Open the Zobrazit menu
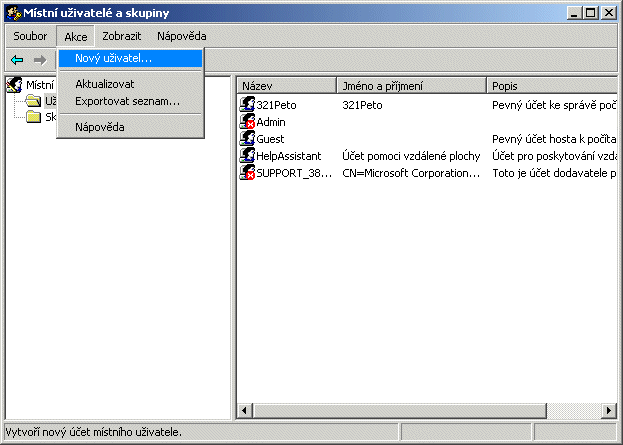Screen dimensions: 623x445 [120, 36]
